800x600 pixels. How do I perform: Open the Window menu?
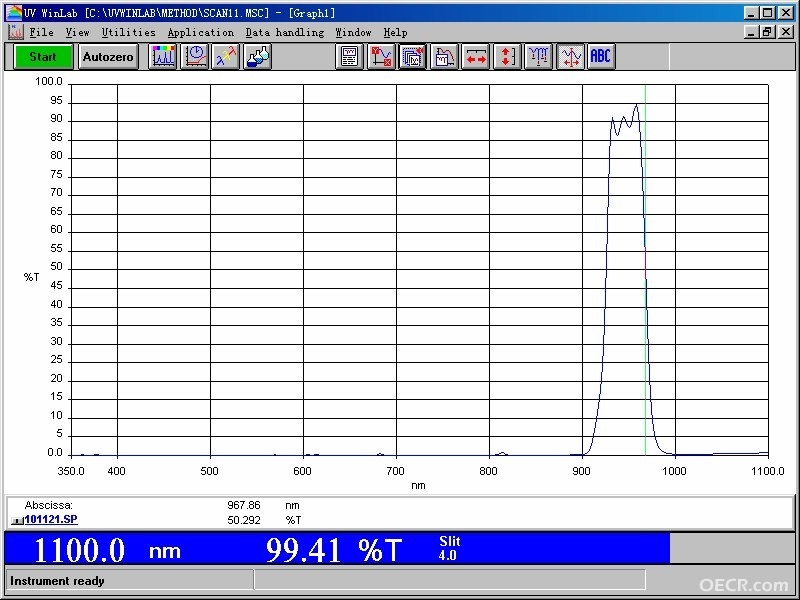[x=353, y=33]
